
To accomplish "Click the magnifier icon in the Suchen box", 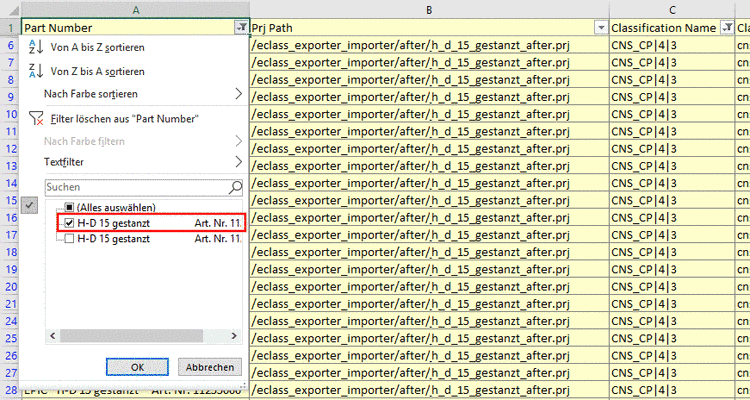I will tap(236, 186).
